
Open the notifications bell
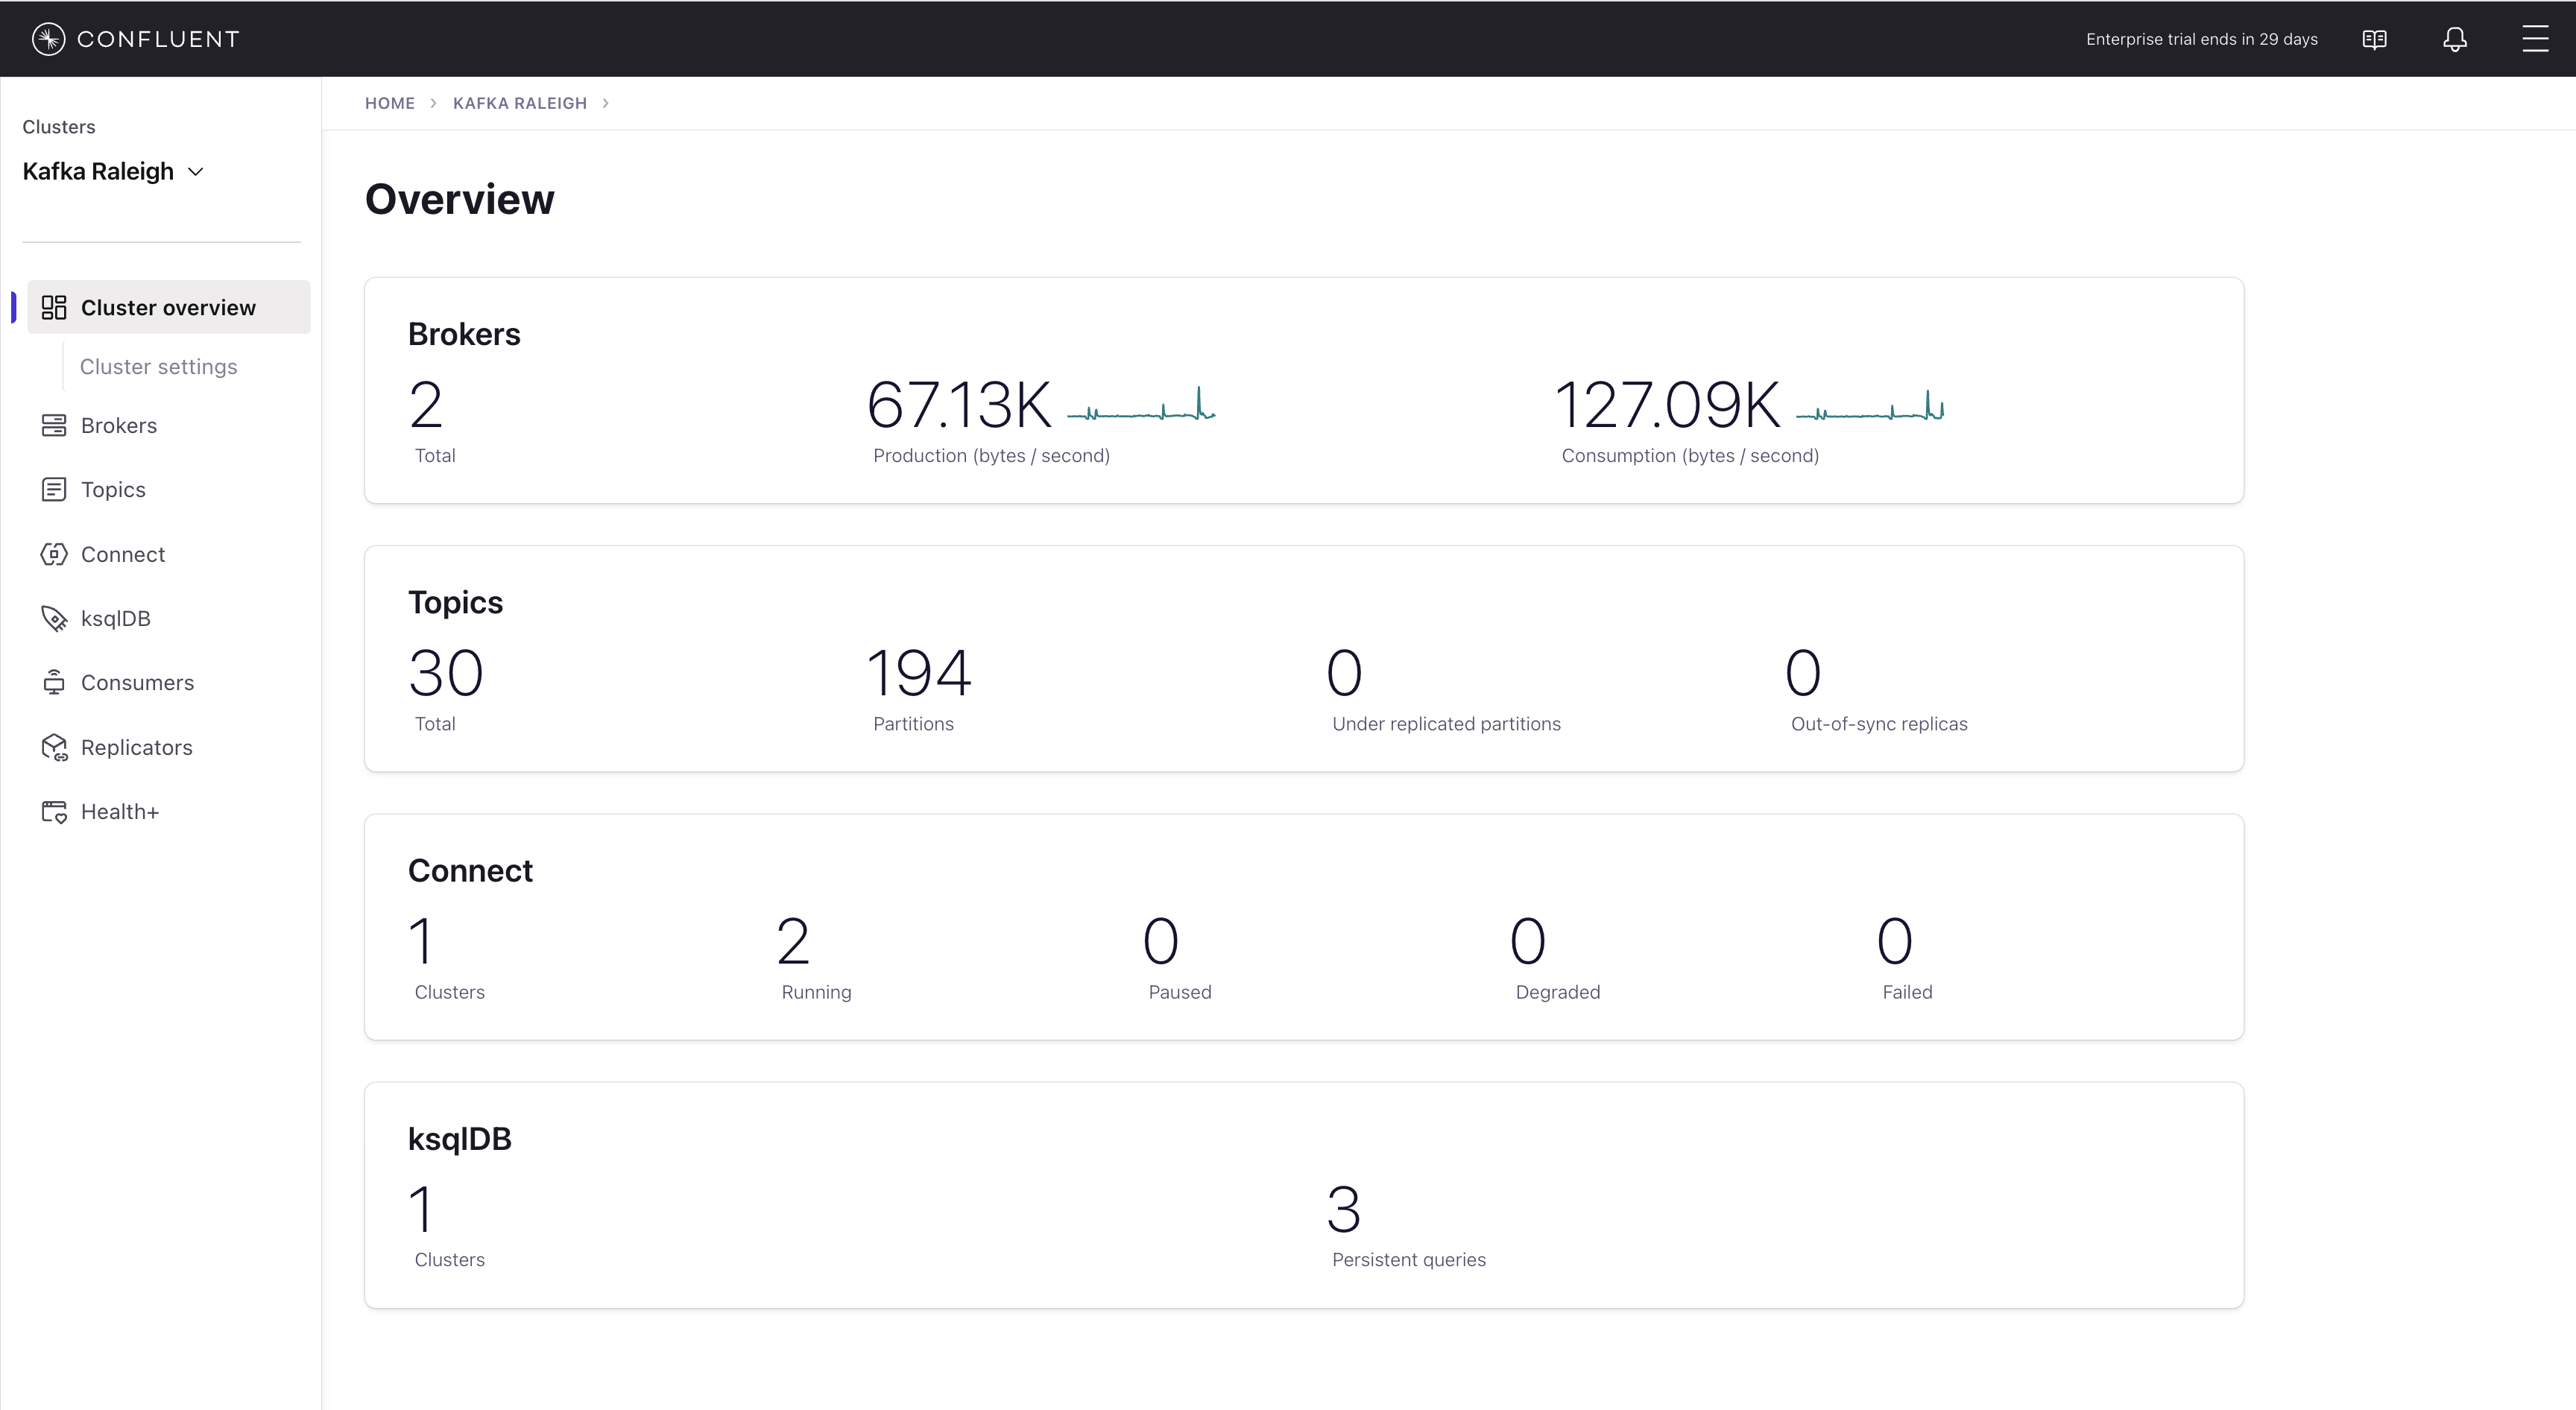click(2454, 39)
